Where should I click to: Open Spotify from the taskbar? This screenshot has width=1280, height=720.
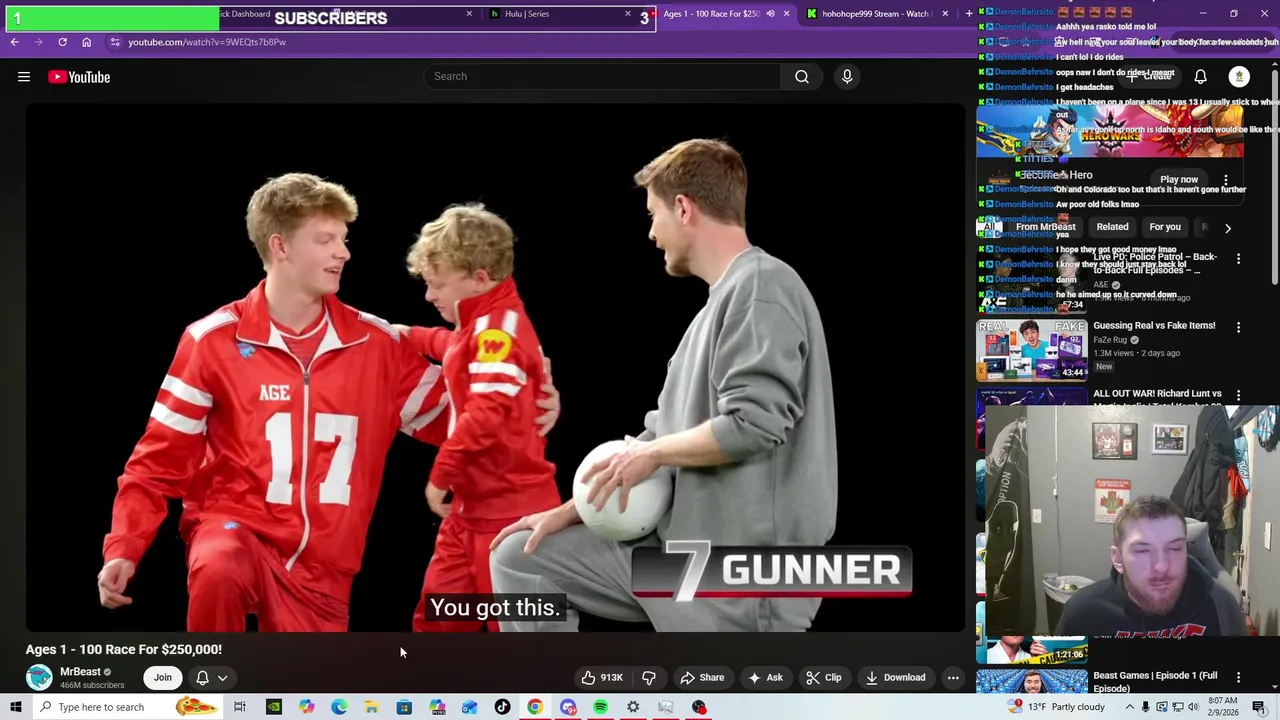[x=600, y=707]
